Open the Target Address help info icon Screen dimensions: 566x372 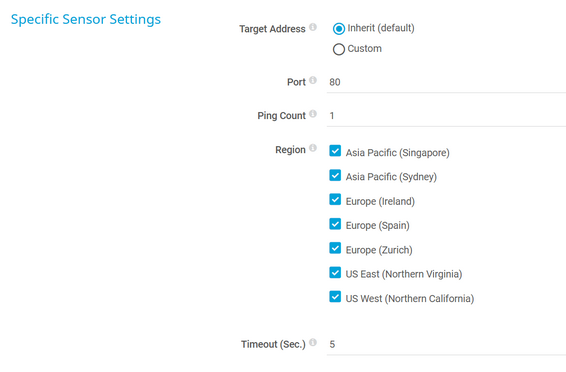(313, 27)
